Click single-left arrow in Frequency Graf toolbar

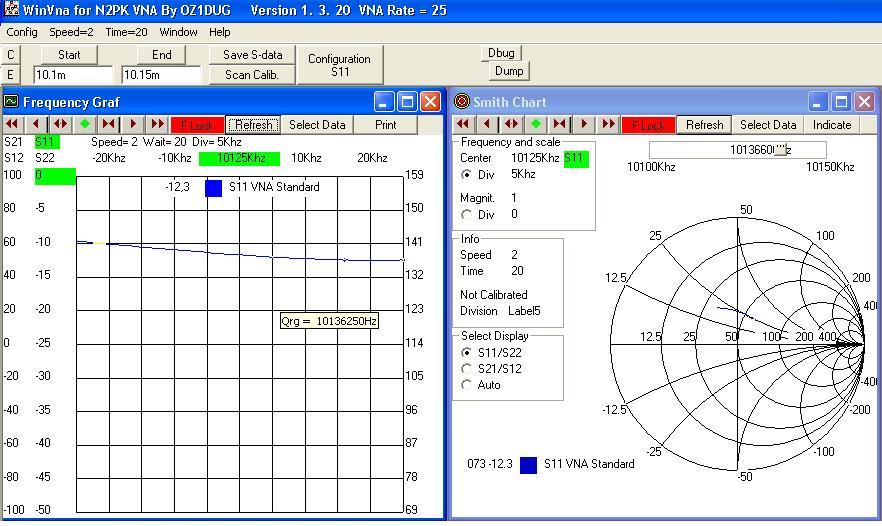36,124
